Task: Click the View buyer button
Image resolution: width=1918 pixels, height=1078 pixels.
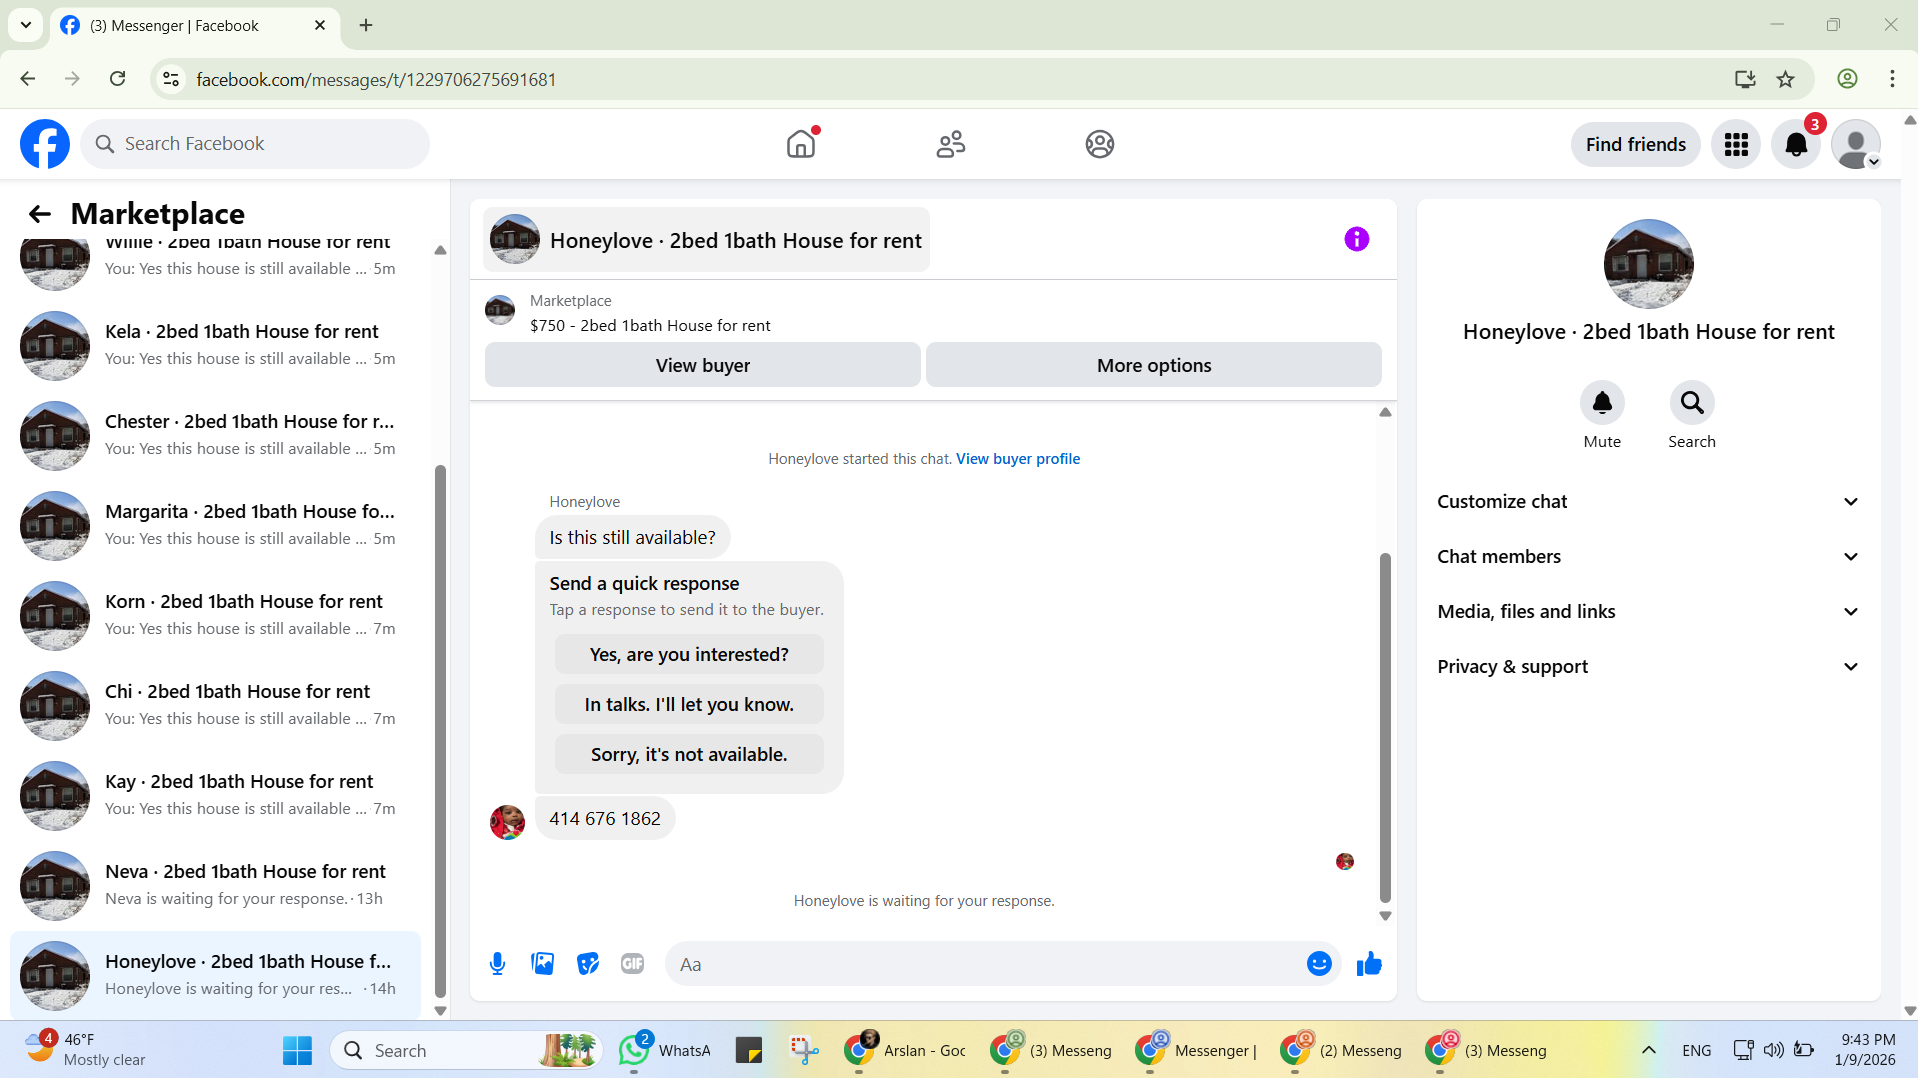Action: [x=703, y=365]
